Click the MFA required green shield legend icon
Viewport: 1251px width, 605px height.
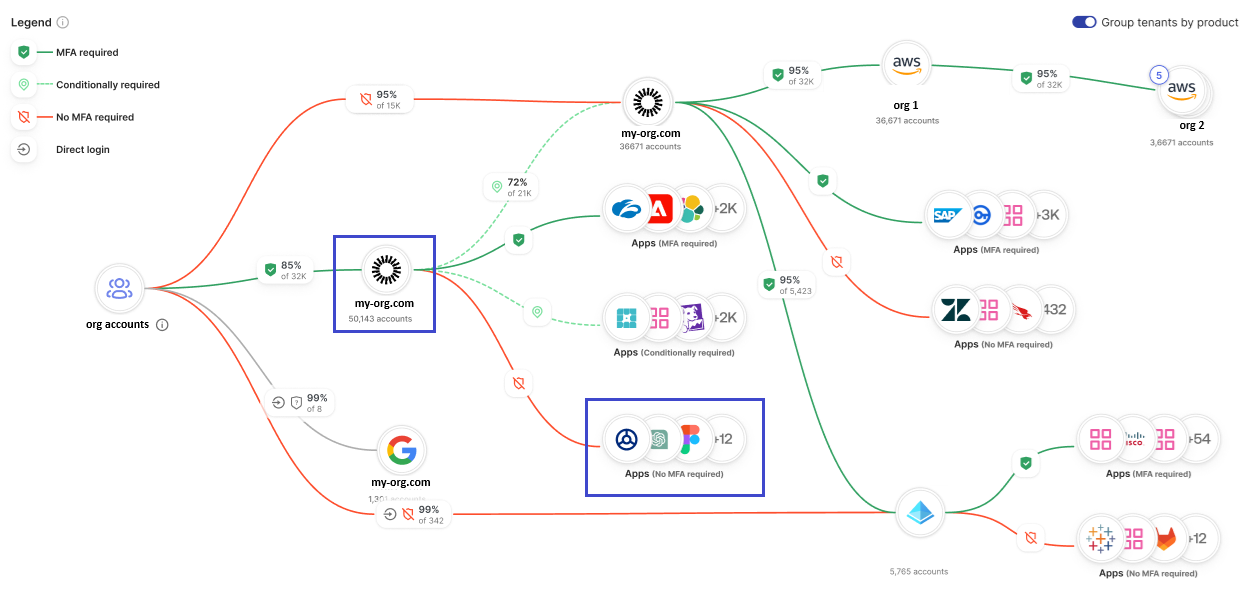[23, 52]
